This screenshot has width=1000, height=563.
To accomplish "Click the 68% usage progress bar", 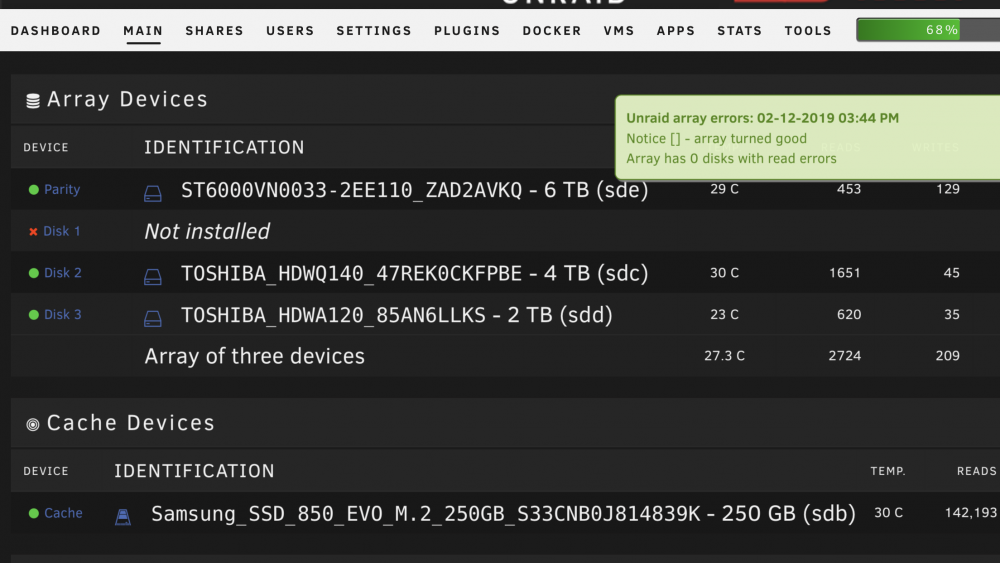I will [x=928, y=30].
